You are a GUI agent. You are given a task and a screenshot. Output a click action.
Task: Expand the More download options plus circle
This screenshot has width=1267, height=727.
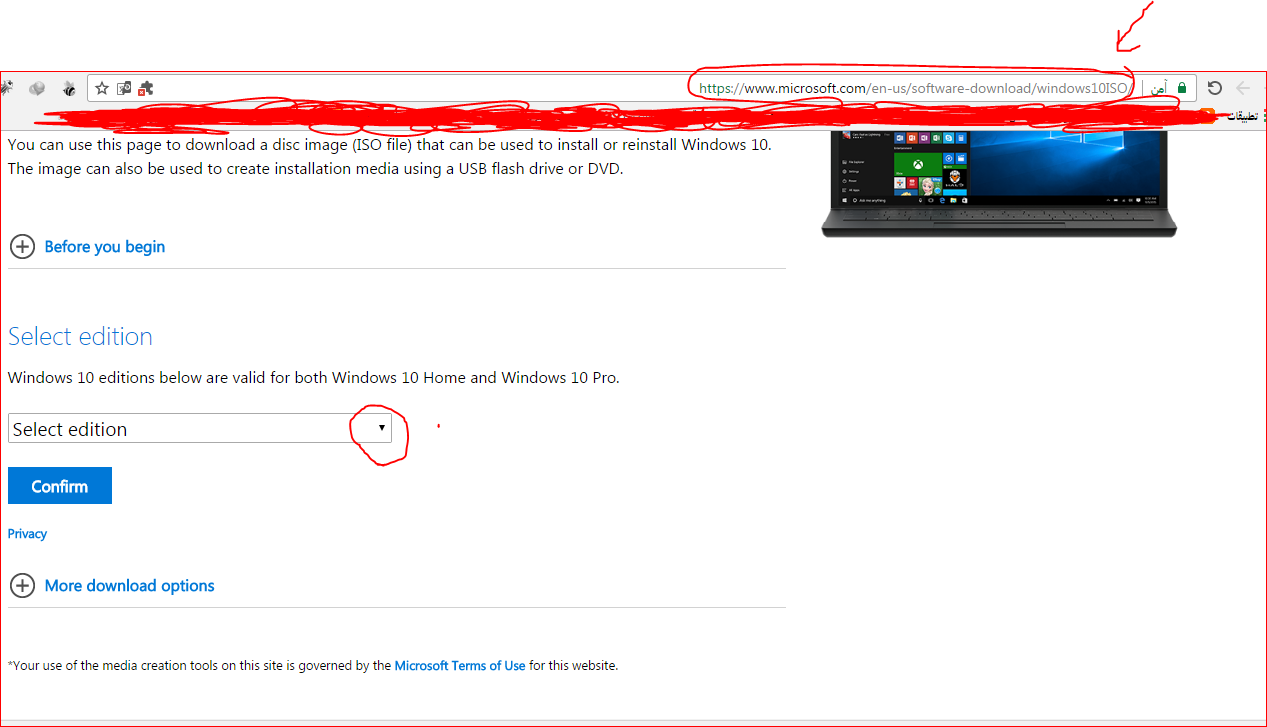(22, 585)
